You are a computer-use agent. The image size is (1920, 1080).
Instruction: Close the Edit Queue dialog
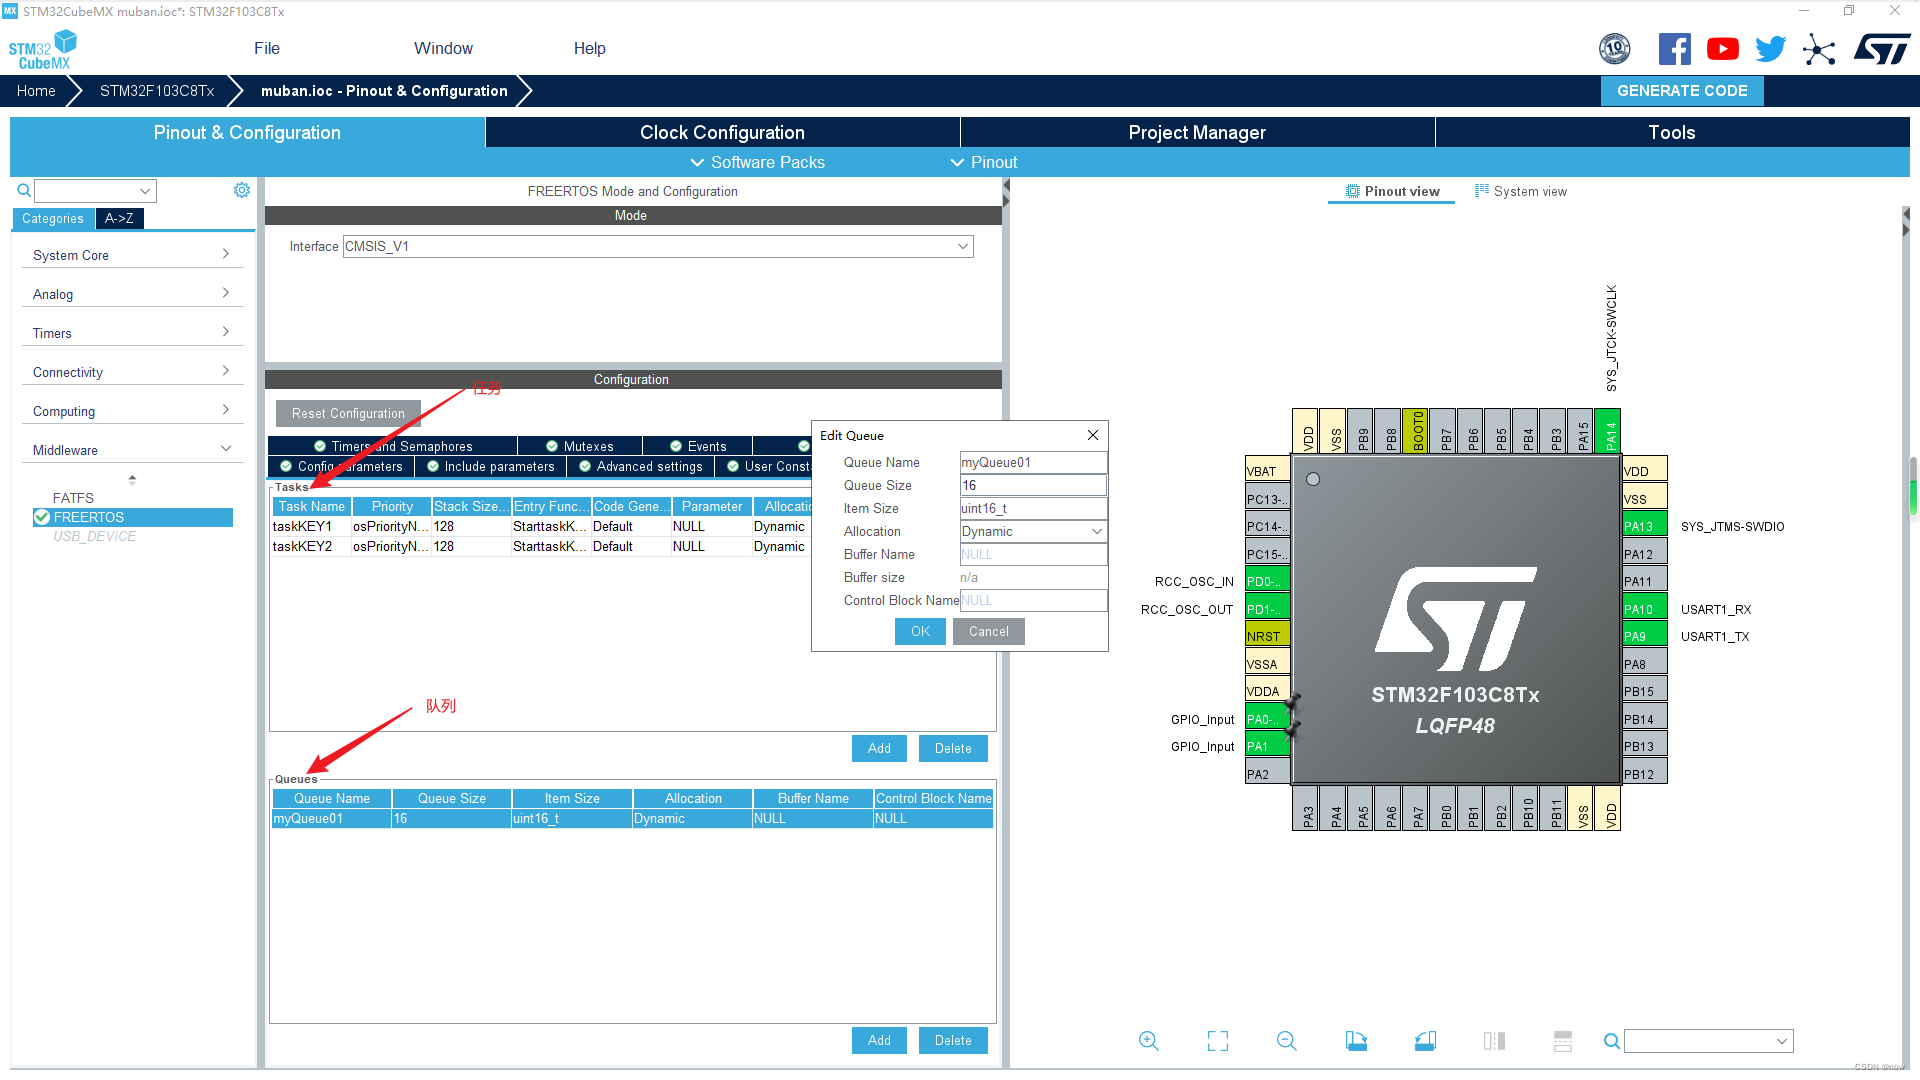click(1093, 435)
